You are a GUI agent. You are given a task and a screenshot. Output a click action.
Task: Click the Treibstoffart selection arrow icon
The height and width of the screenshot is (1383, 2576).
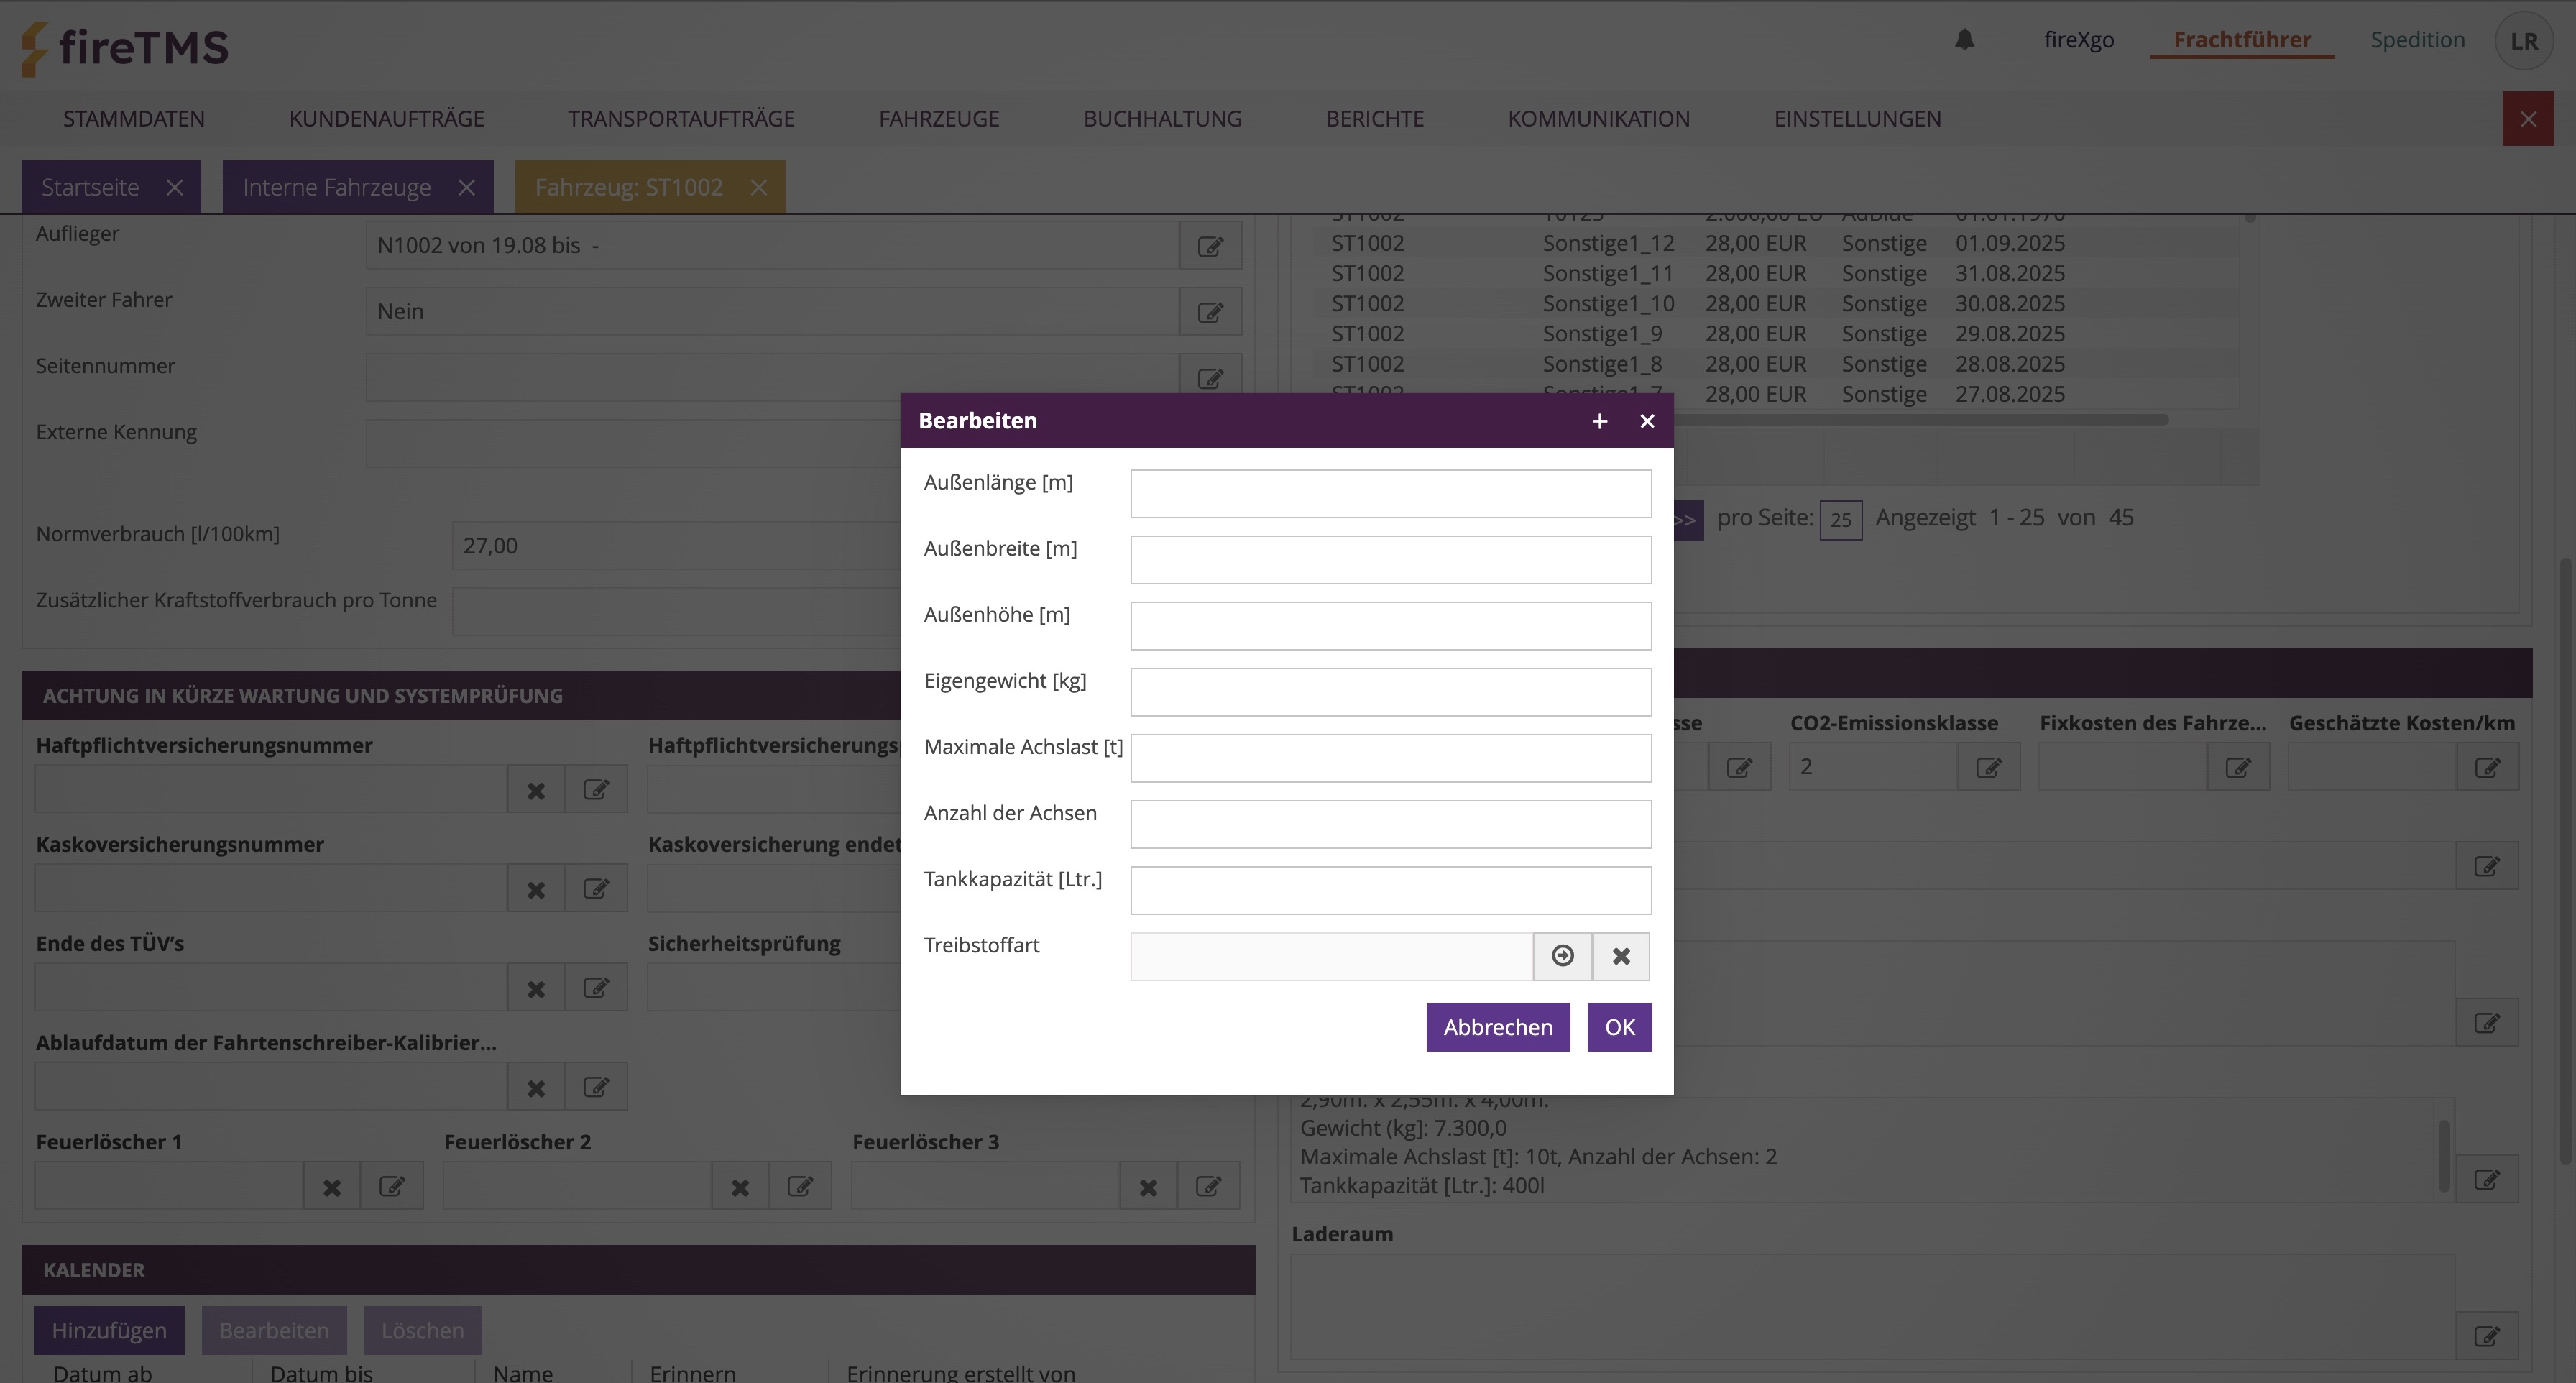[1562, 956]
